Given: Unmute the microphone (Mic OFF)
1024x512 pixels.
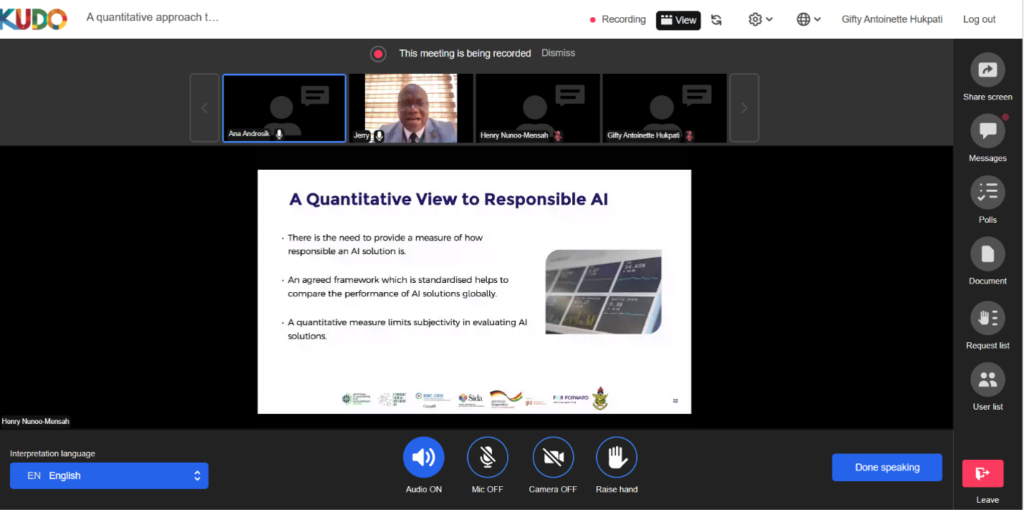Looking at the screenshot, I should (x=487, y=458).
